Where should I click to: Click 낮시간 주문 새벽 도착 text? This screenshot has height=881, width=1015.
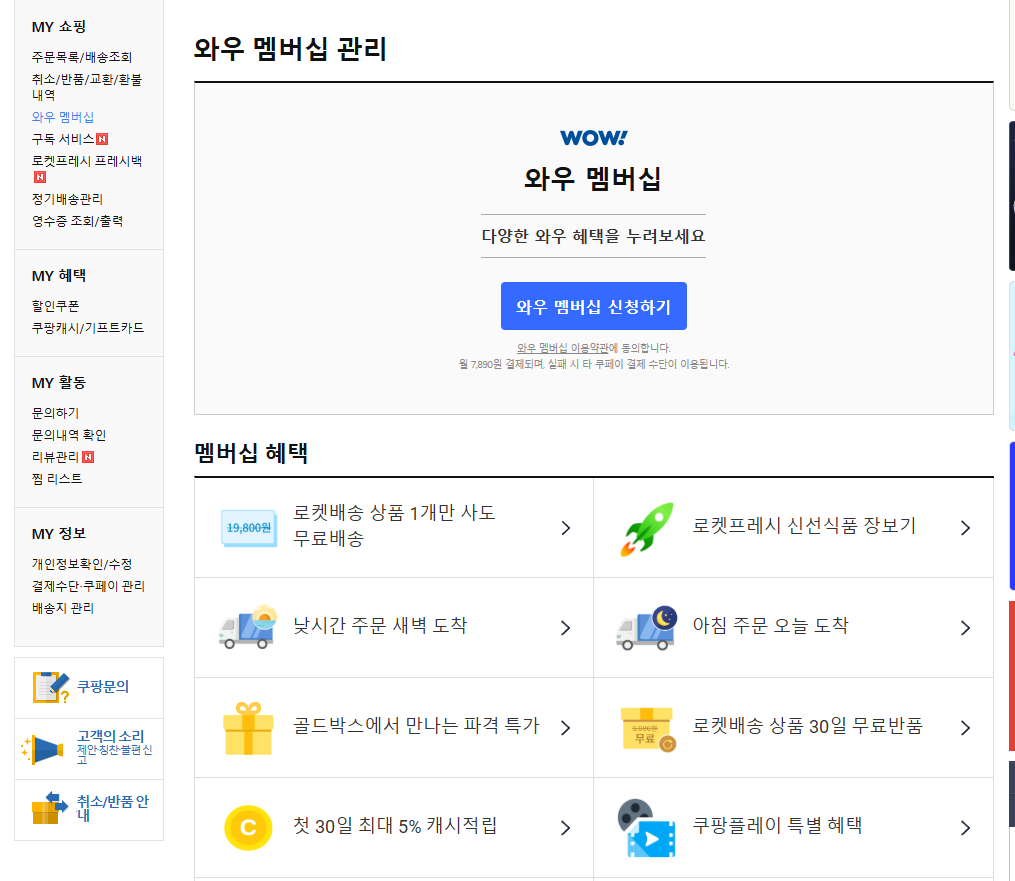(380, 625)
